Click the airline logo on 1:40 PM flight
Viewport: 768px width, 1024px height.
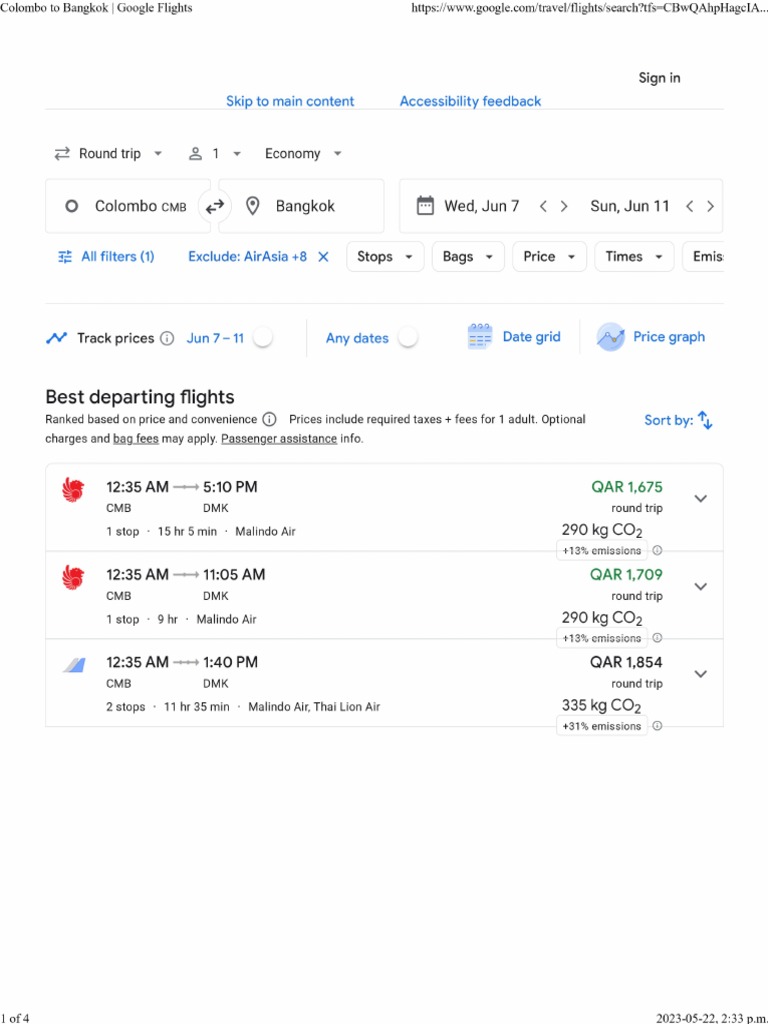(x=74, y=665)
